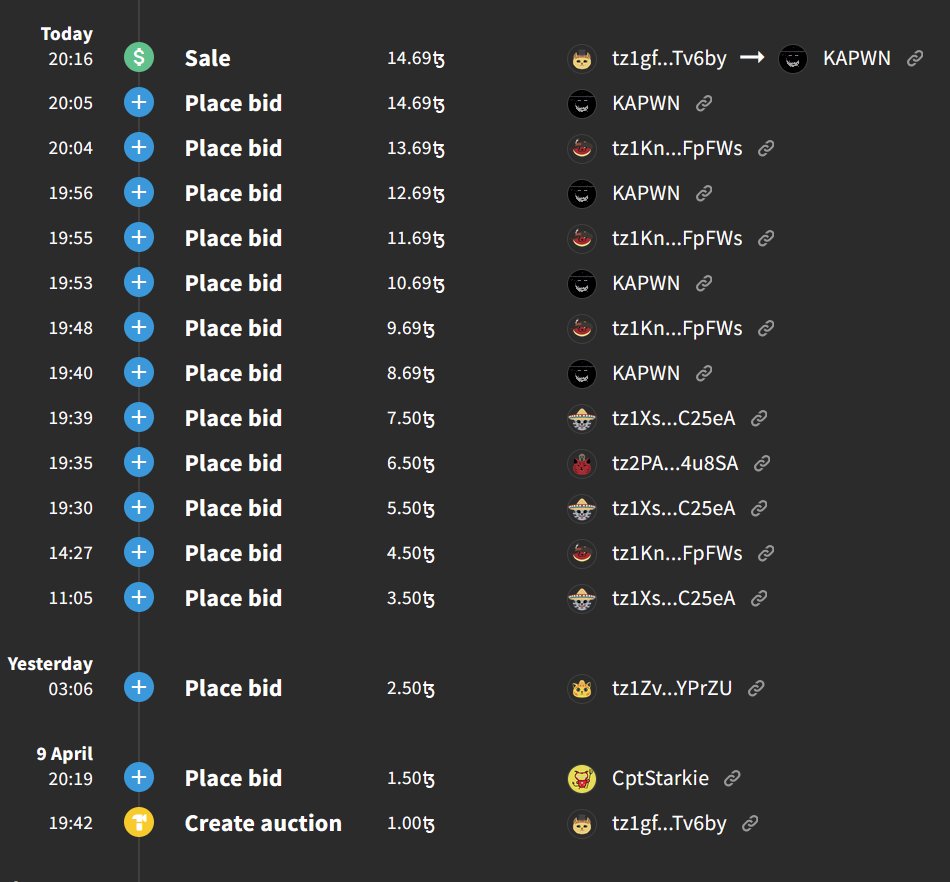Screen dimensions: 950x882
Task: Click the plus icon at 20:05
Action: pos(139,102)
